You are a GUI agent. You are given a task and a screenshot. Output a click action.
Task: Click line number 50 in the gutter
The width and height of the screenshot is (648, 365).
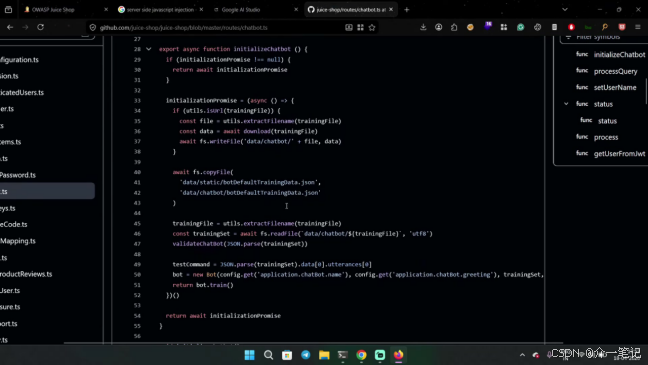137,275
